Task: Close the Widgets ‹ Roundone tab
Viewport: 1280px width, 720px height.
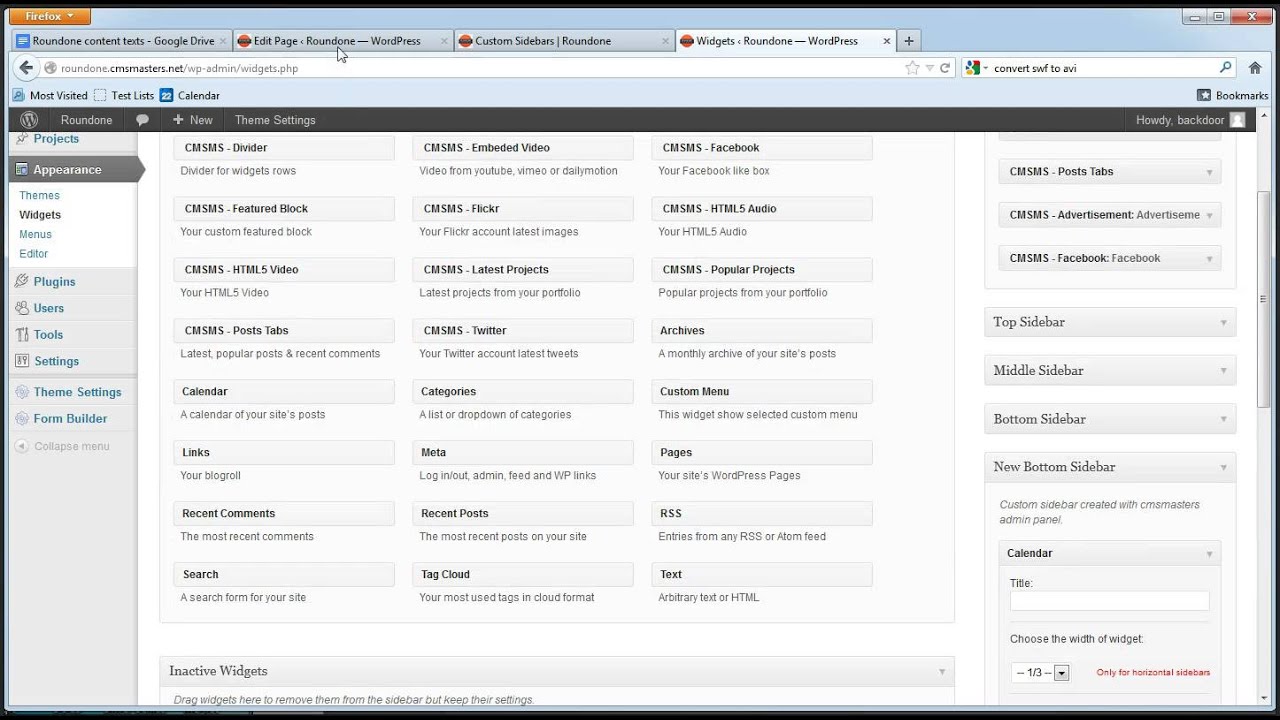Action: (886, 41)
